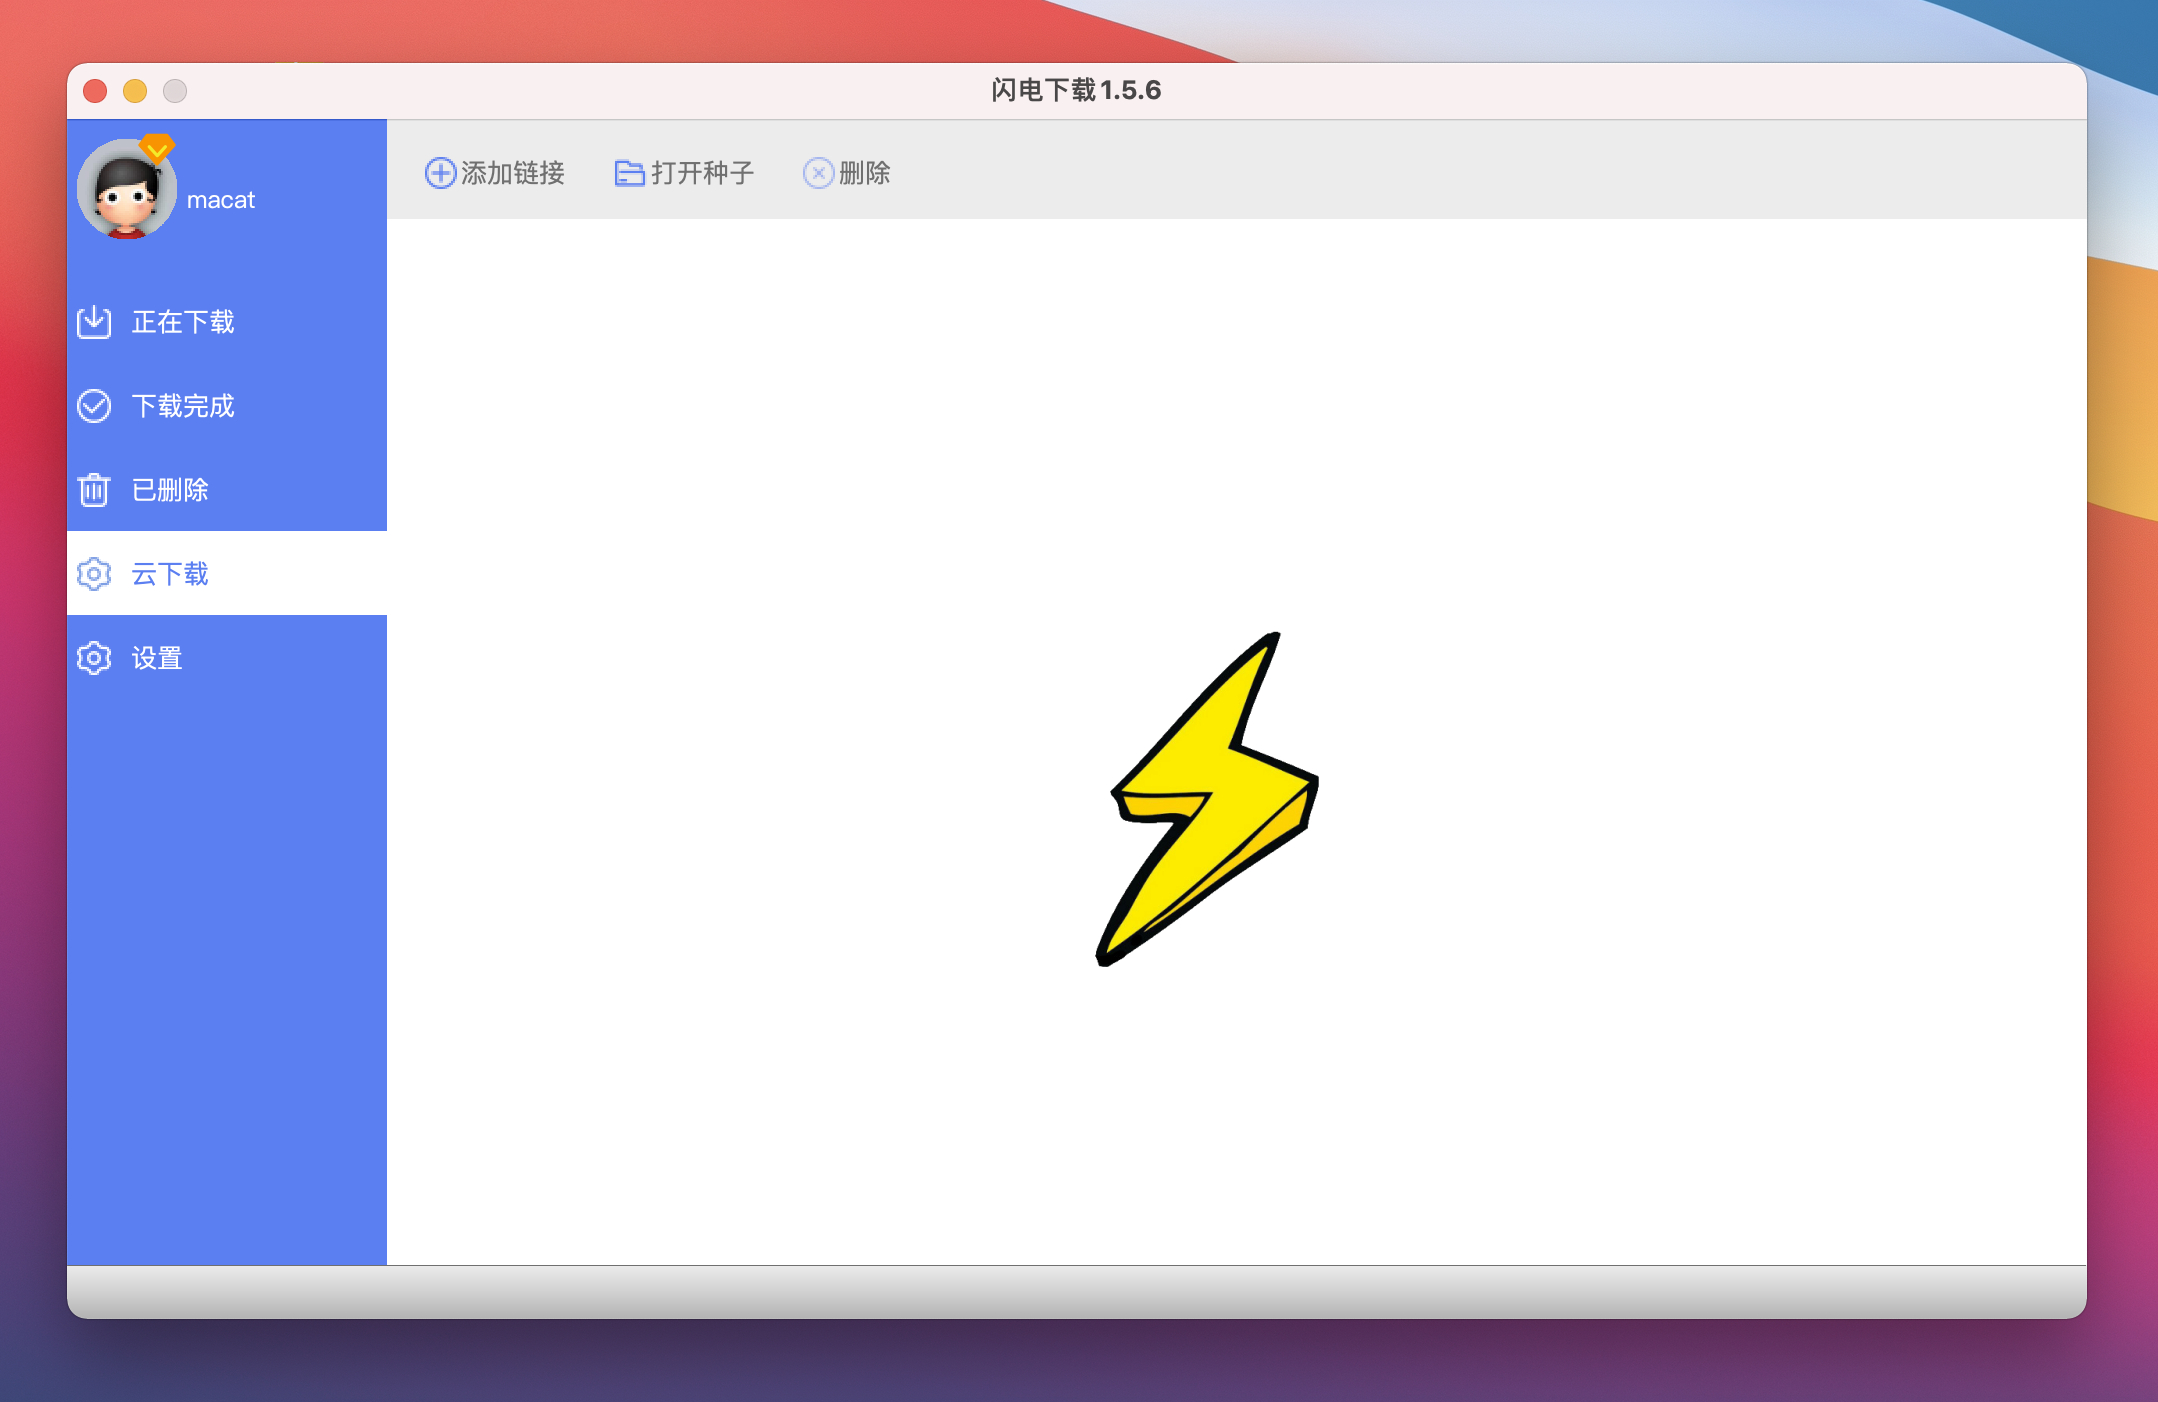Click the orange VIP badge on the avatar
This screenshot has height=1402, width=2158.
(157, 148)
